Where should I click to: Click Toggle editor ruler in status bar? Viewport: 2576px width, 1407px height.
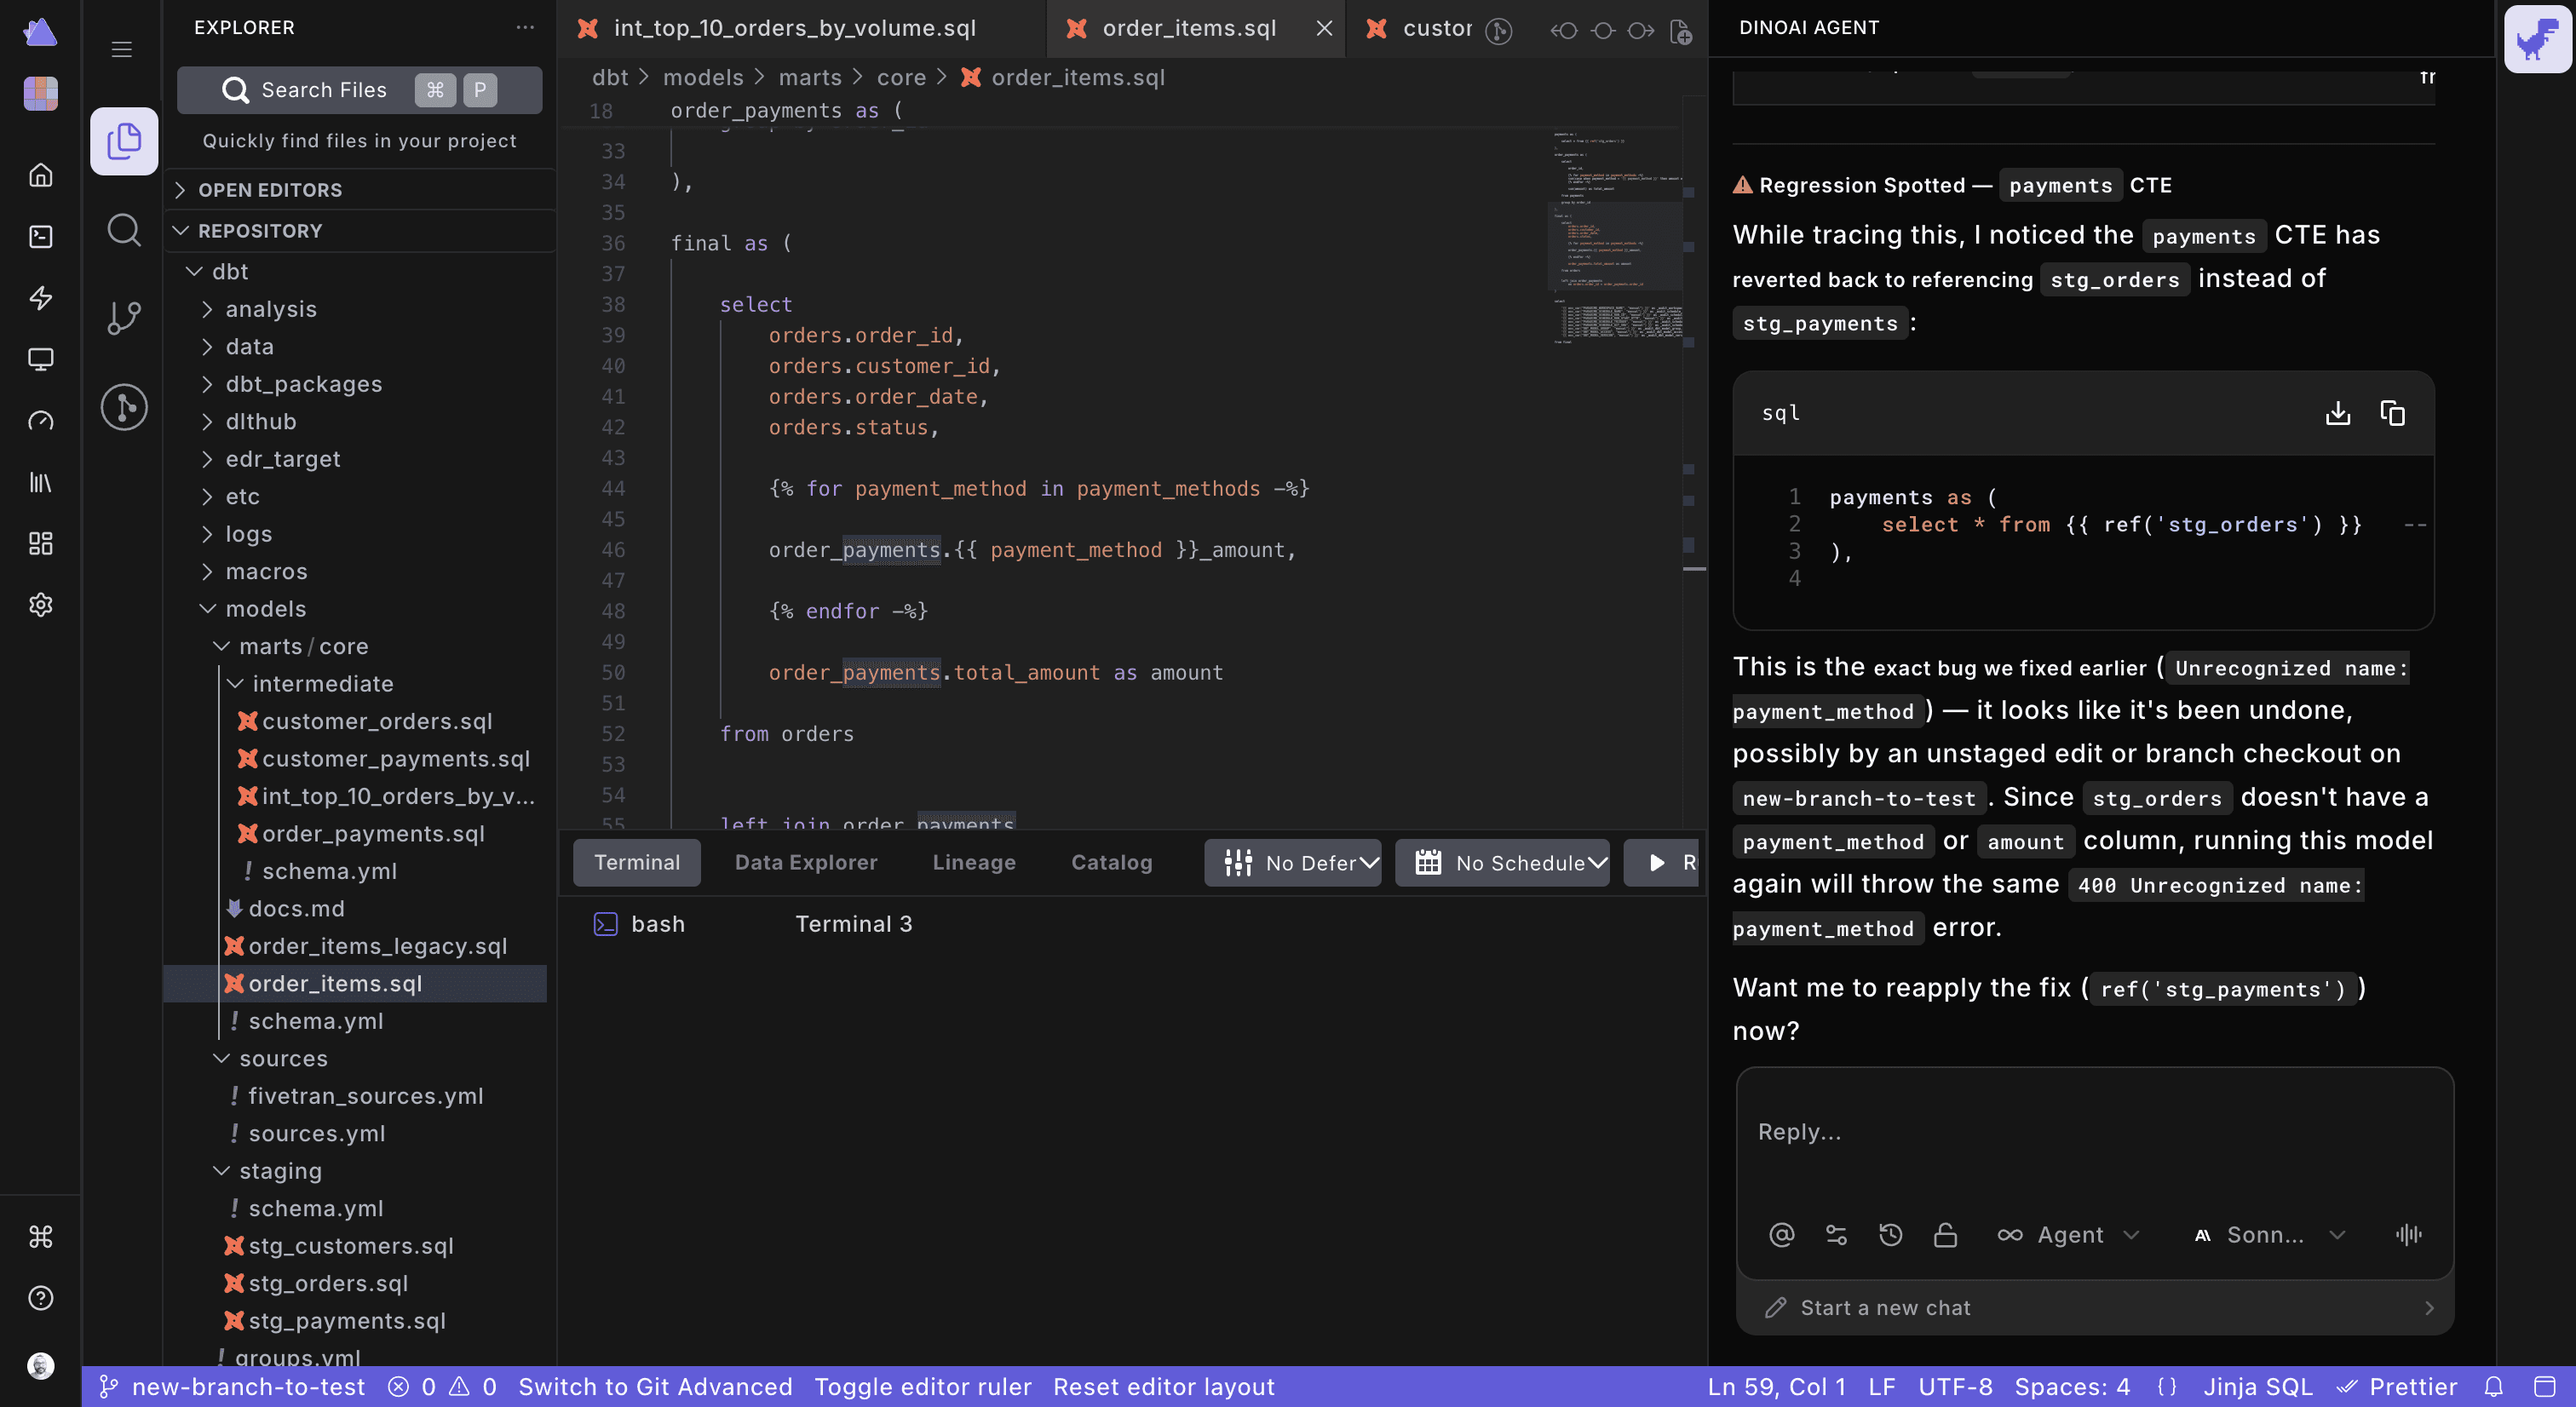922,1387
